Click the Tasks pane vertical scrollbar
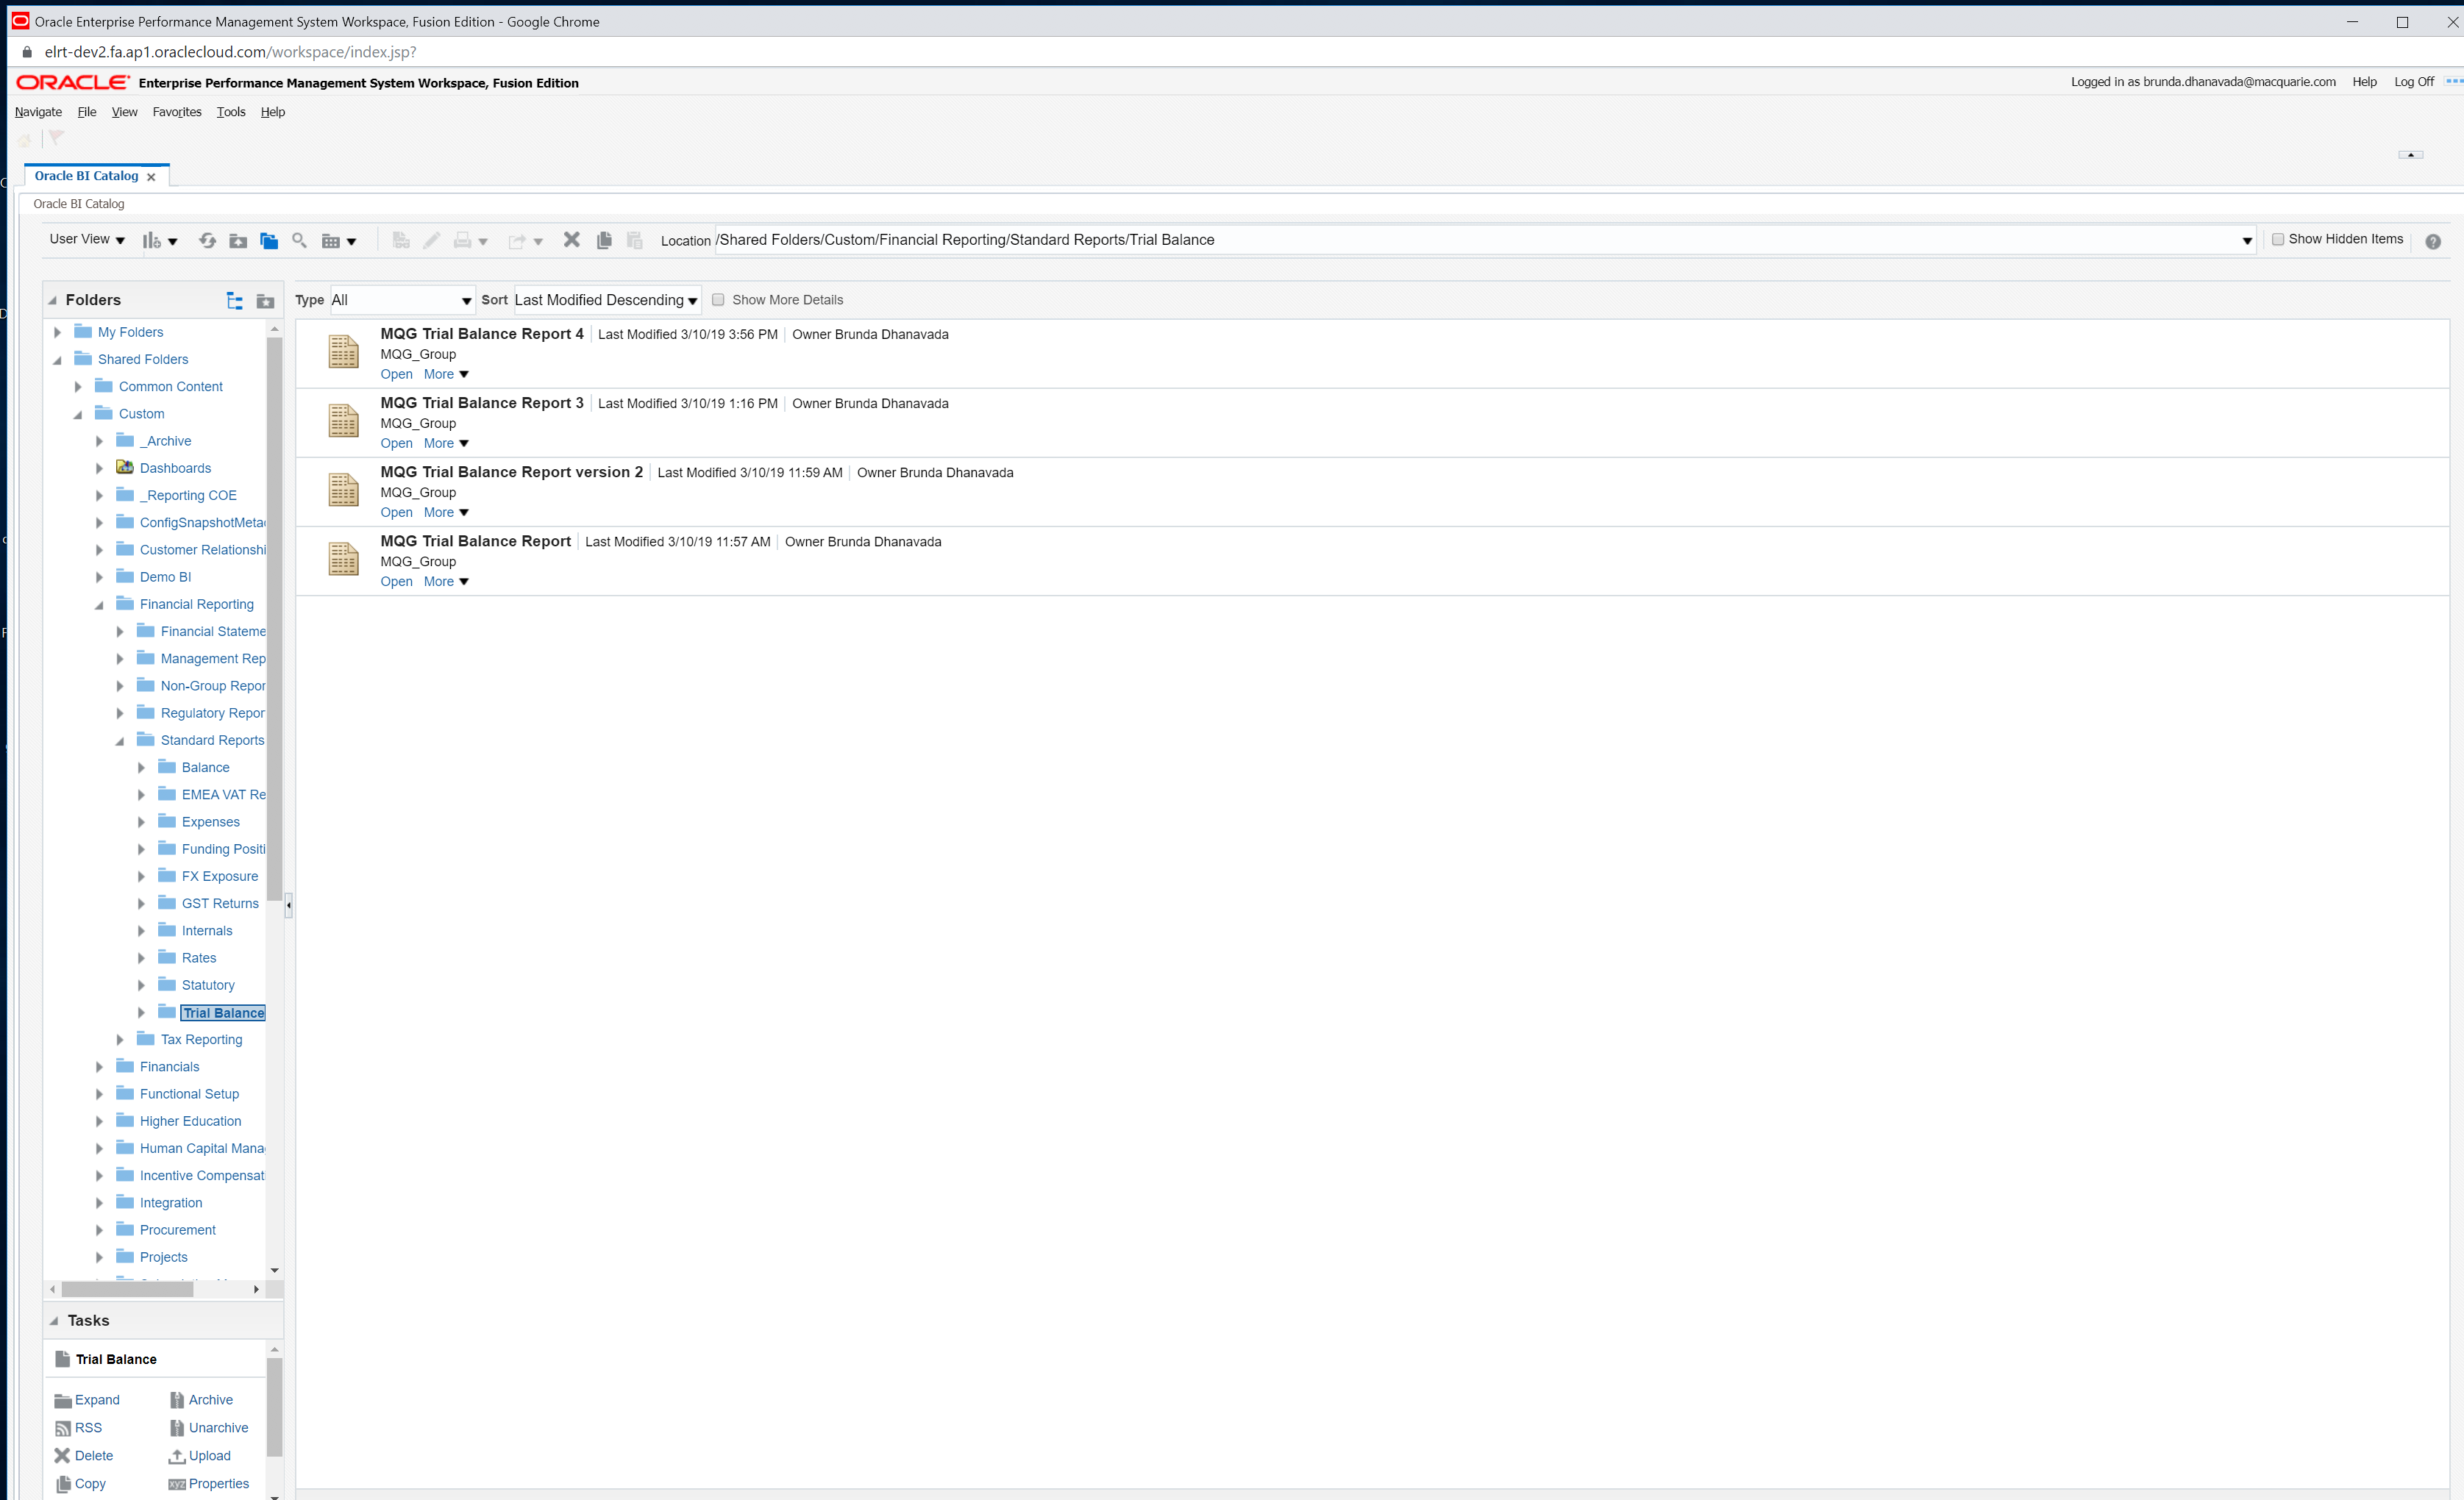The width and height of the screenshot is (2464, 1500). pos(274,1407)
